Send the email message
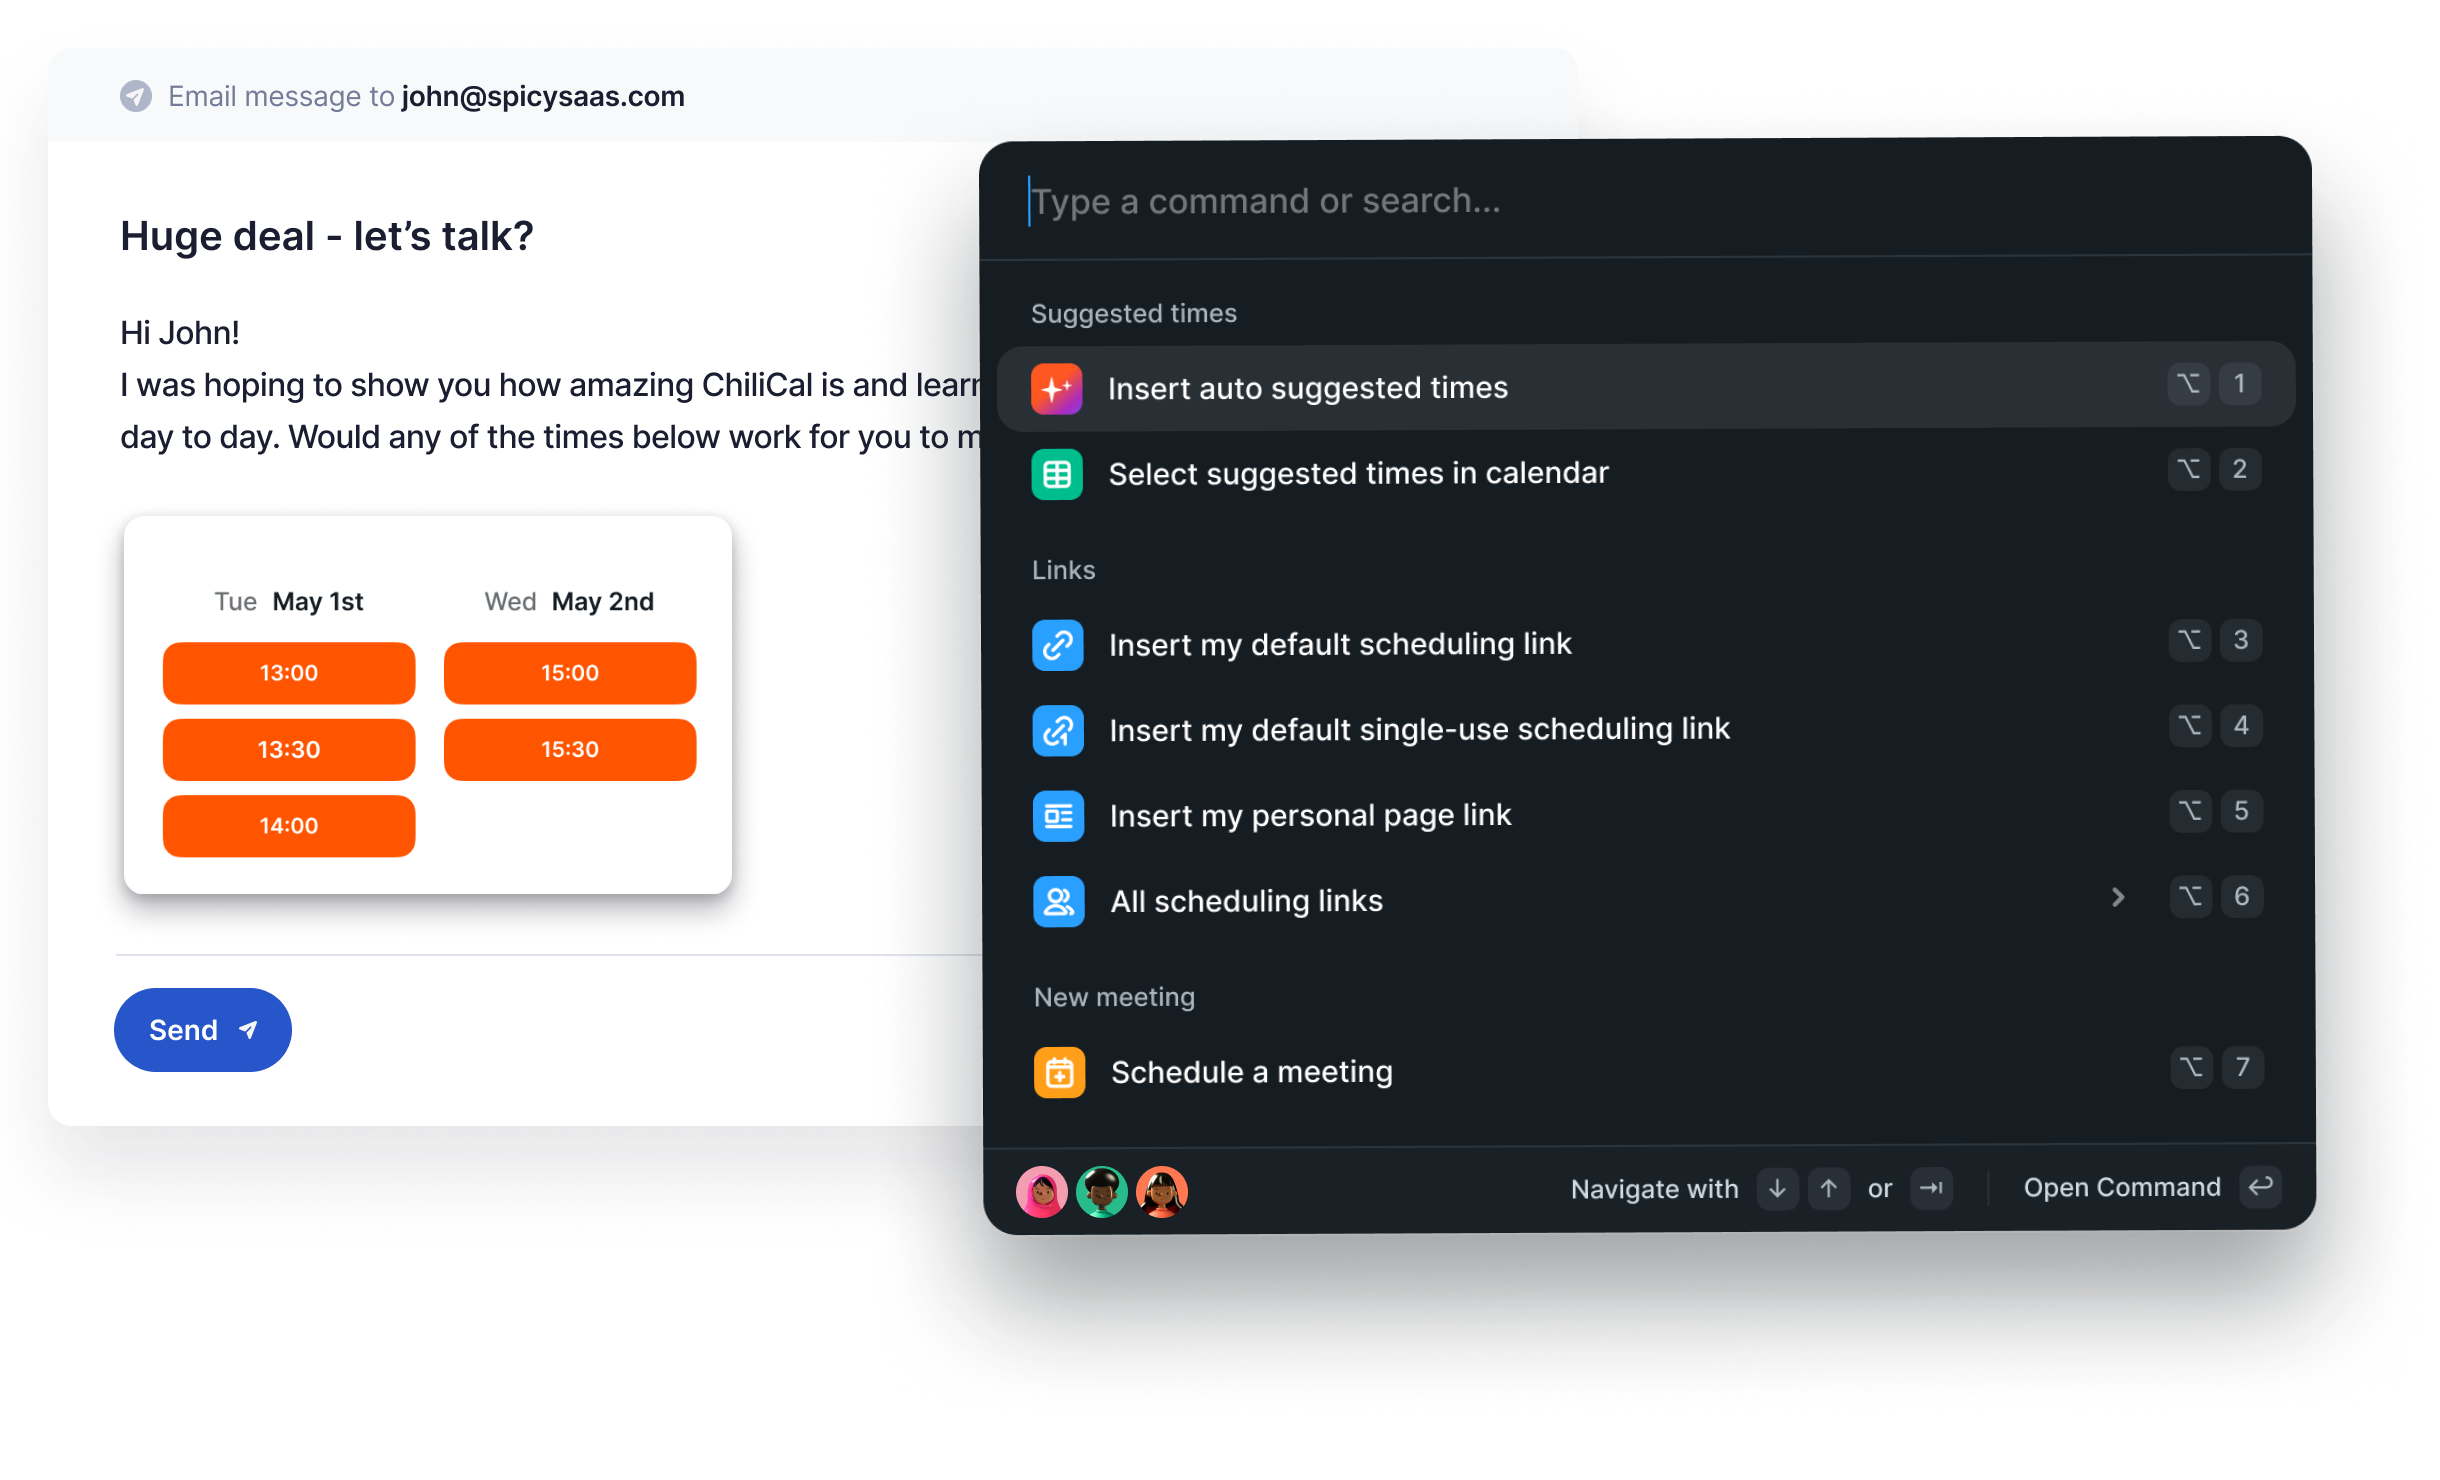Image resolution: width=2440 pixels, height=1480 pixels. pos(203,1030)
